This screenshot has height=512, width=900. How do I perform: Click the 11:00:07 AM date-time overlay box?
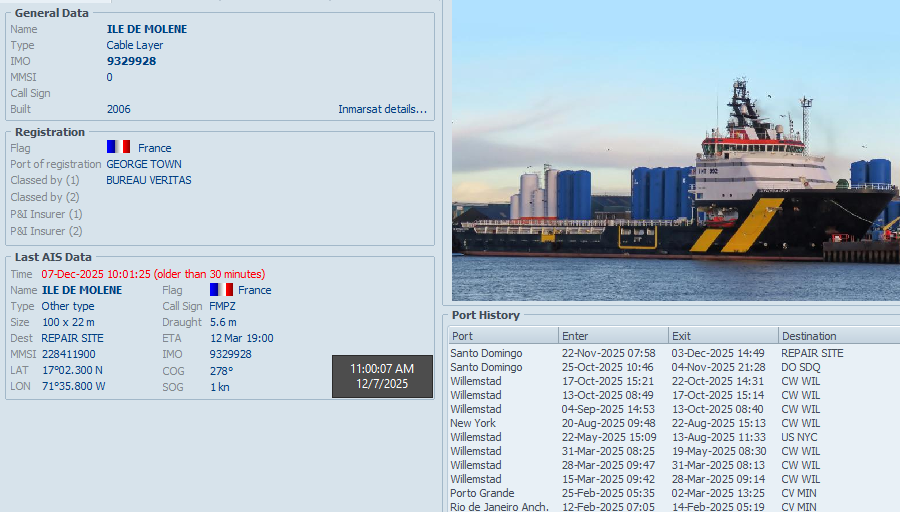(x=382, y=376)
